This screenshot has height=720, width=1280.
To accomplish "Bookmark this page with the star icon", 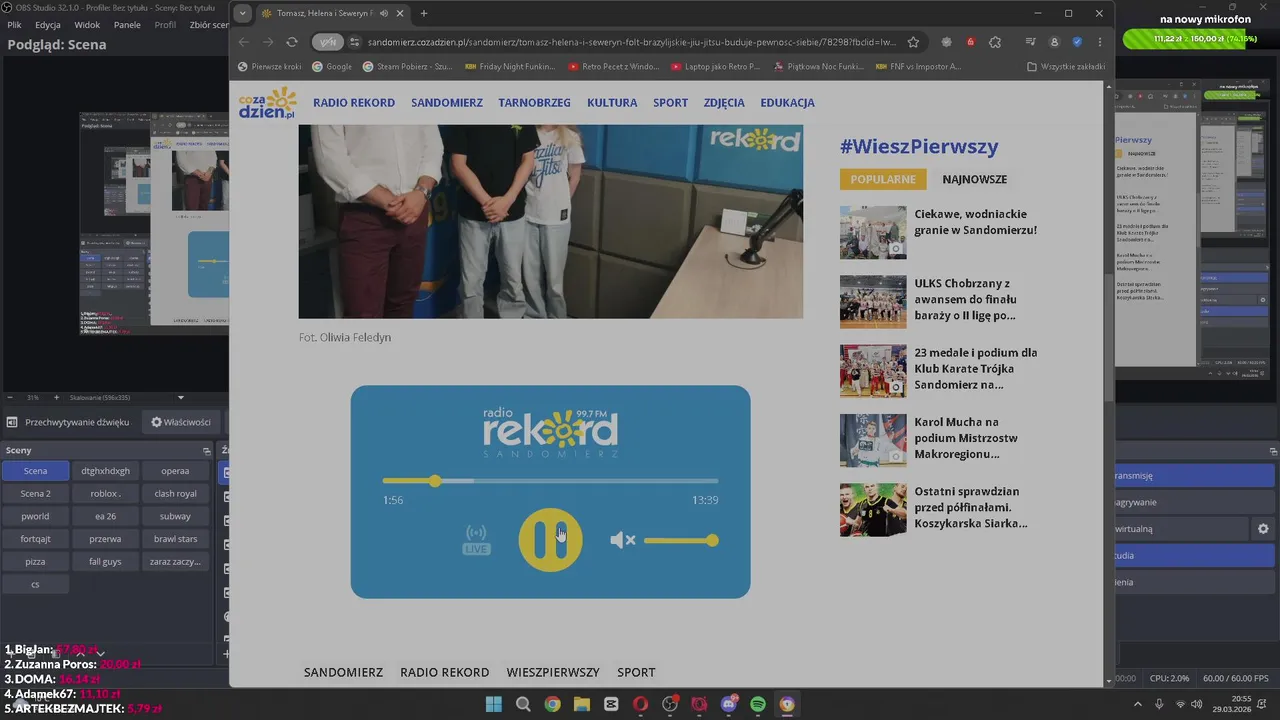I will click(x=913, y=42).
